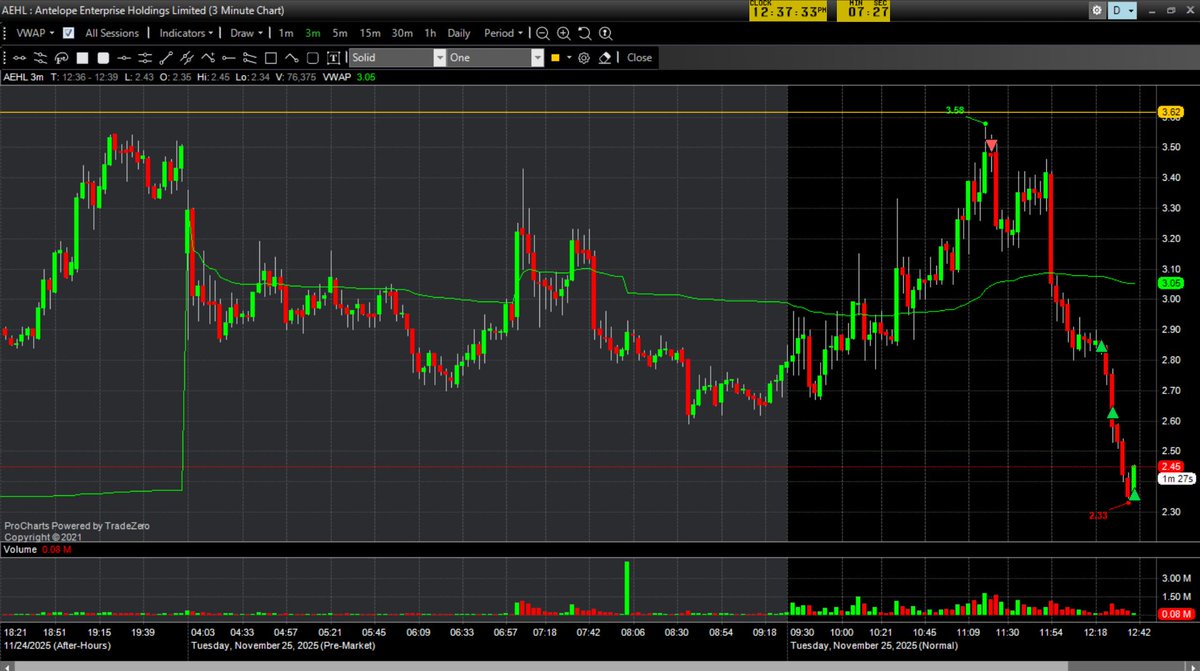
Task: Toggle the All Sessions checkbox
Action: tap(68, 33)
